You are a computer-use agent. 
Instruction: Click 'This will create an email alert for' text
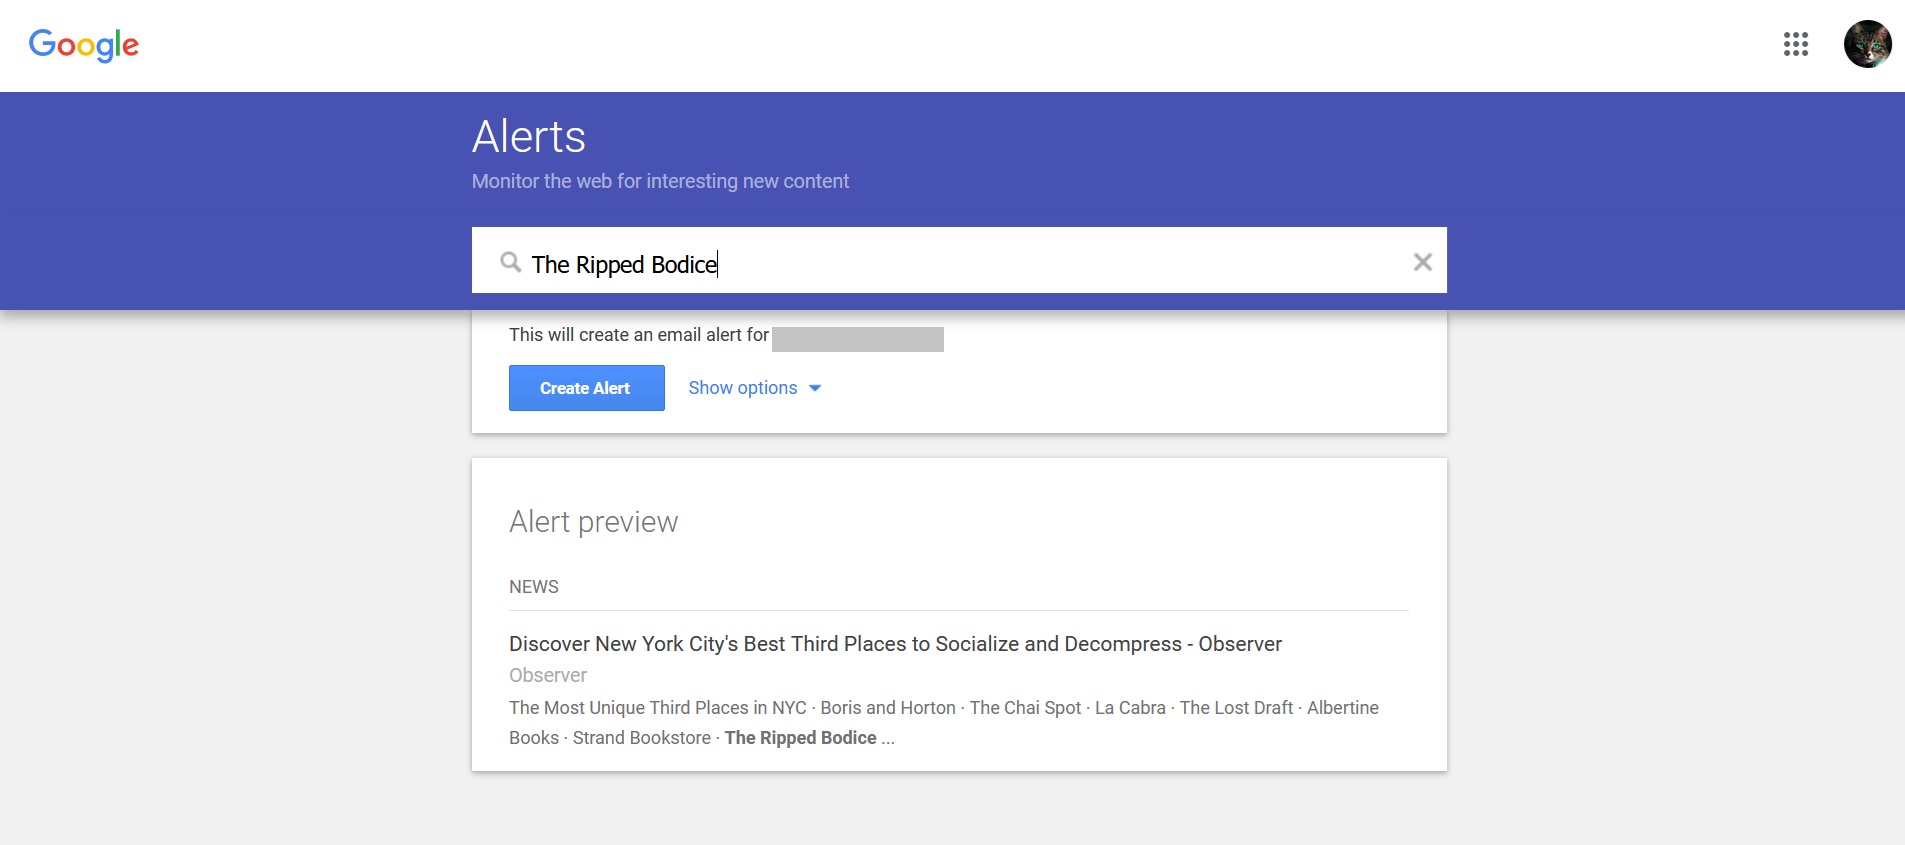[x=639, y=335]
